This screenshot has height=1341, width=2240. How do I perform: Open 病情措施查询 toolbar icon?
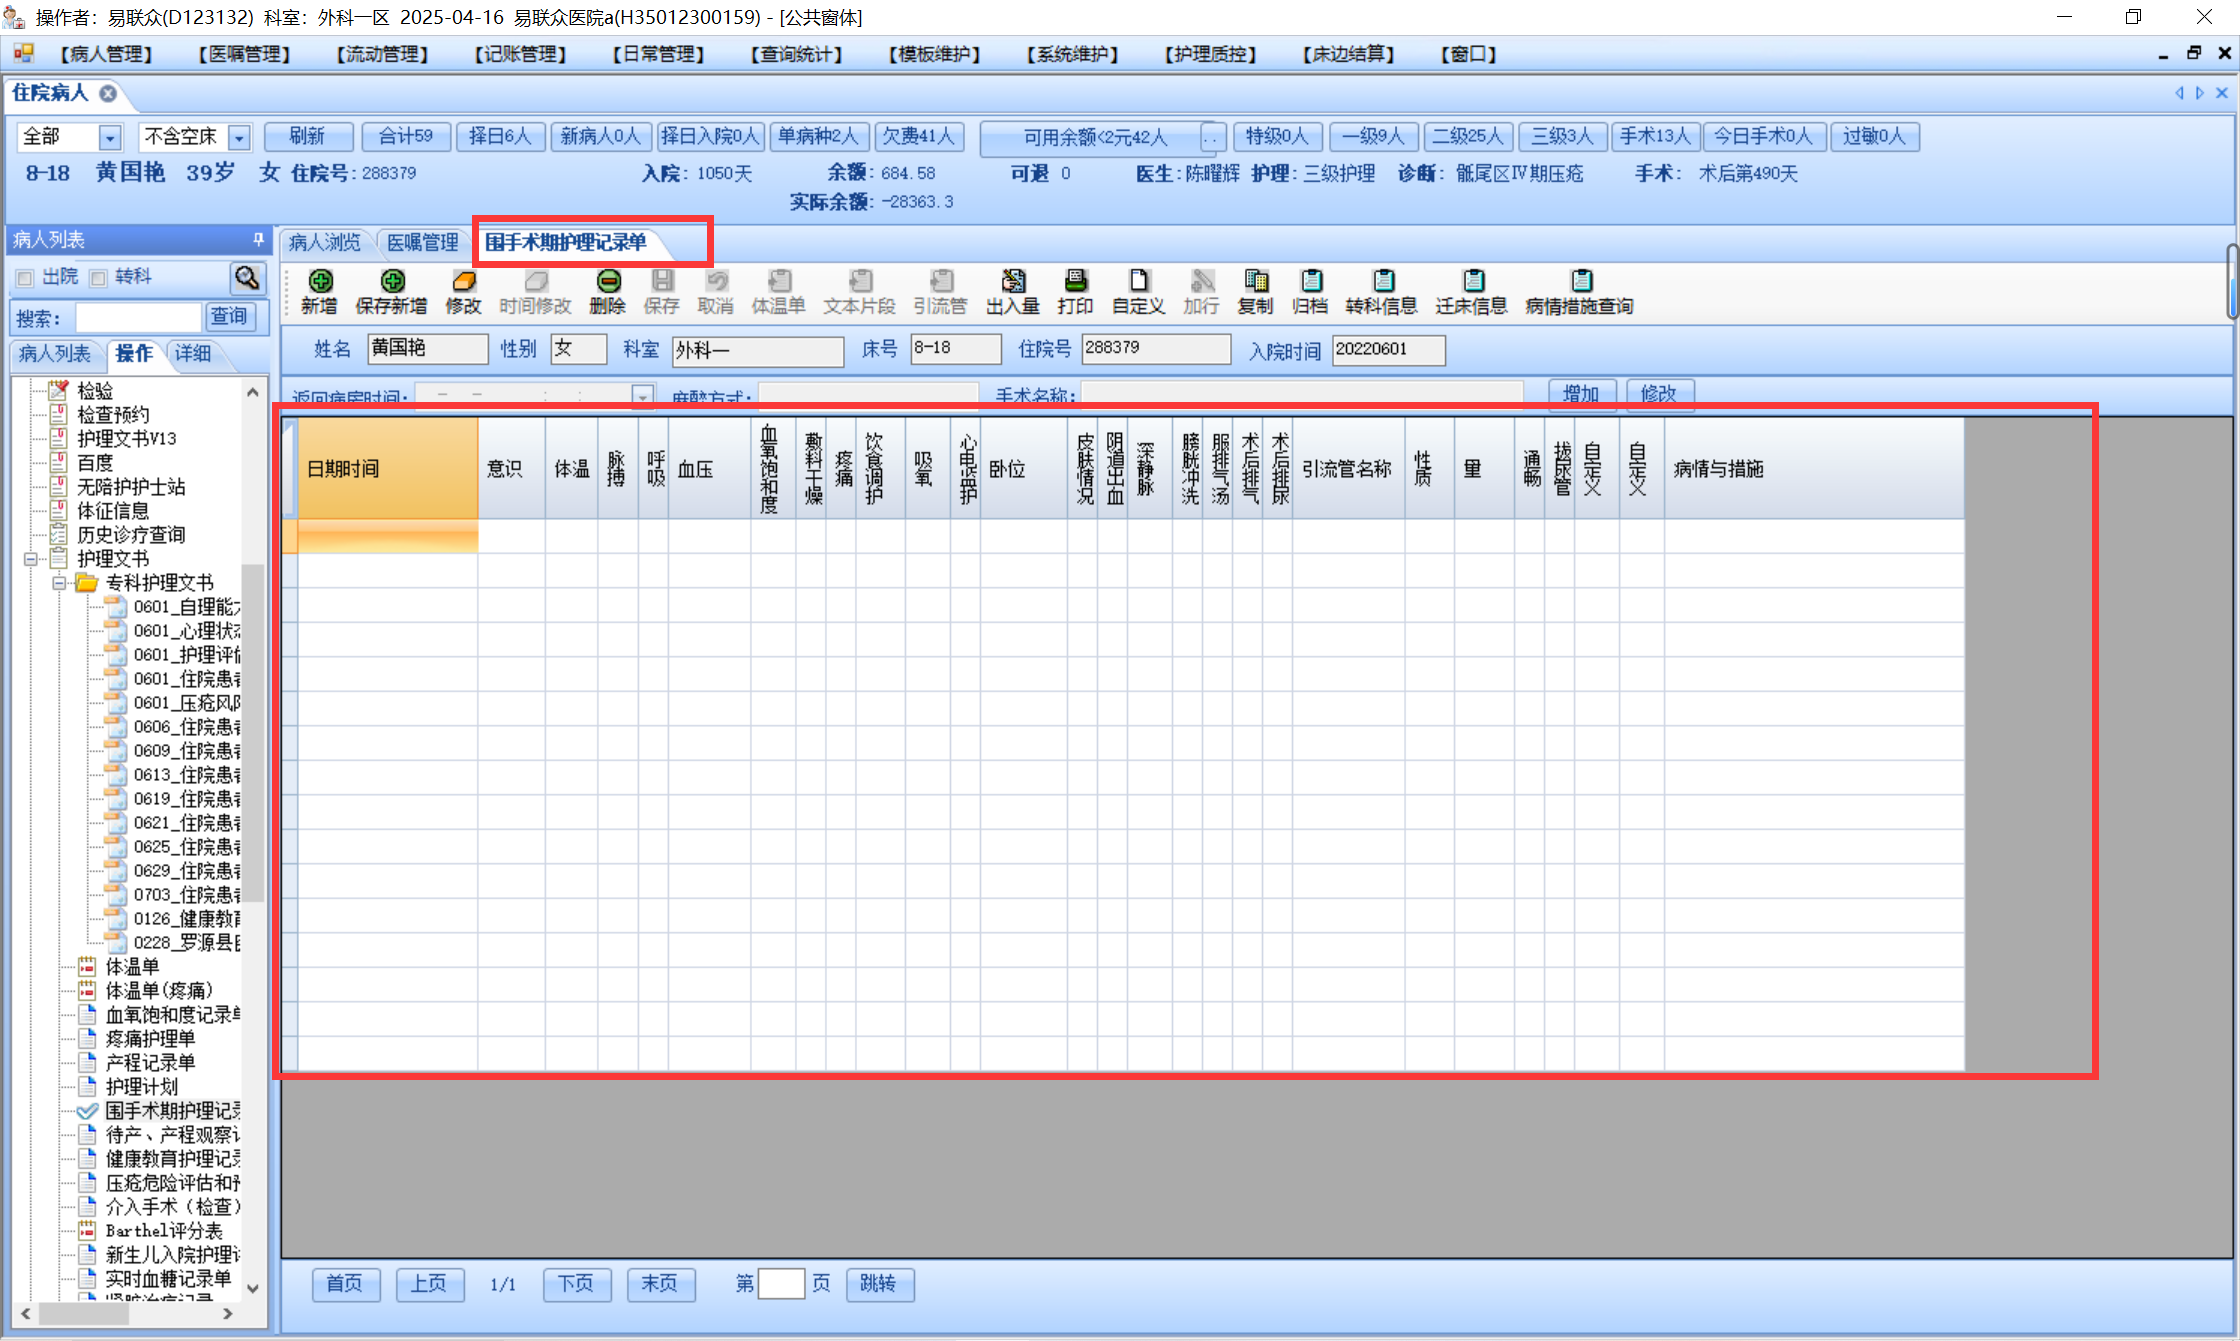point(1580,282)
